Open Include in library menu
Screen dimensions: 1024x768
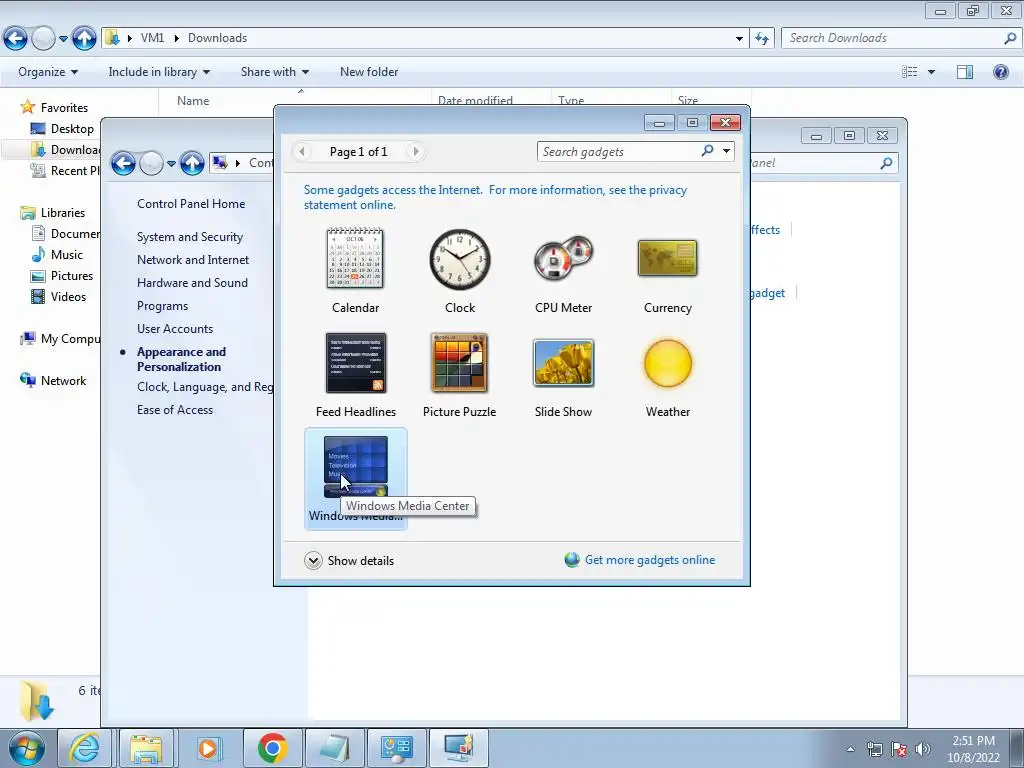point(159,72)
